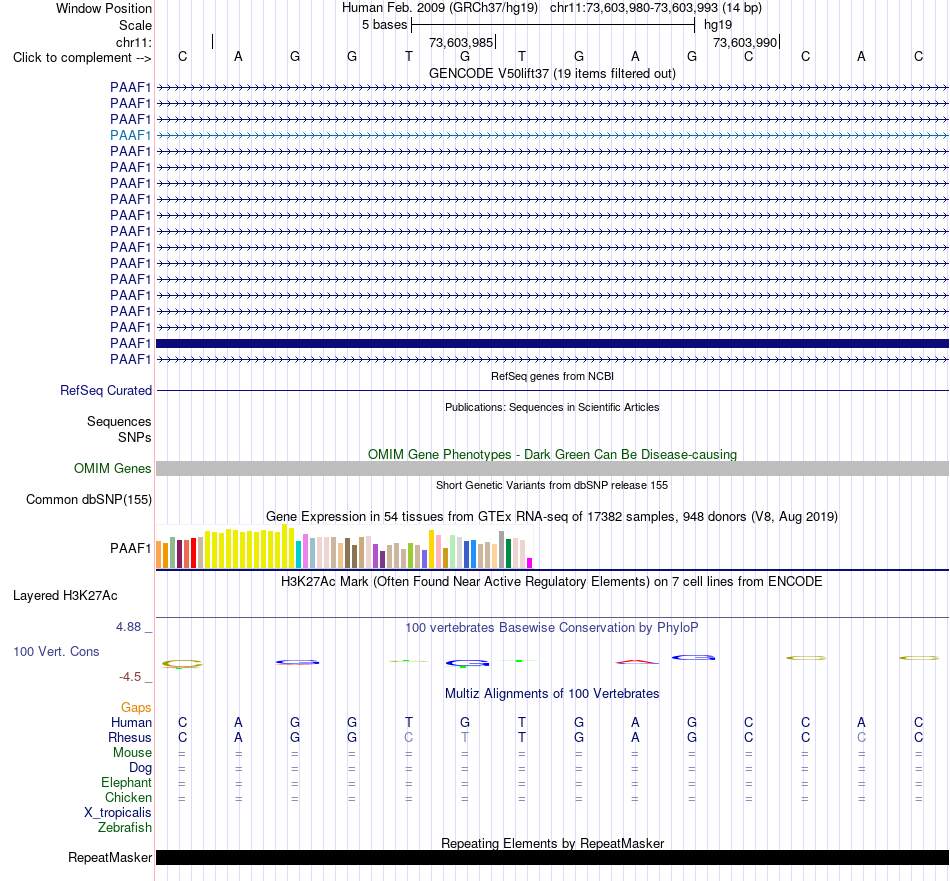Click the 73,603,985 ruler position

tap(460, 42)
